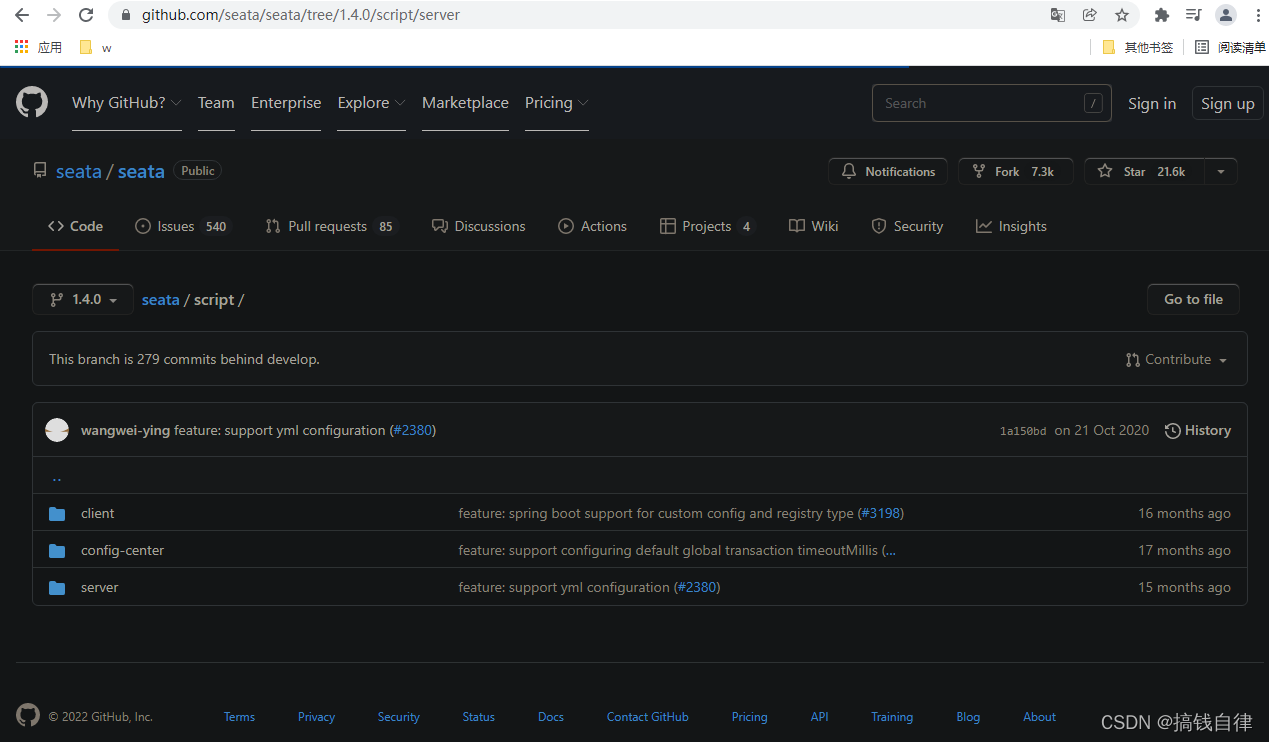Expand the Why GitHub? menu
Image resolution: width=1269 pixels, height=742 pixels.
[127, 103]
